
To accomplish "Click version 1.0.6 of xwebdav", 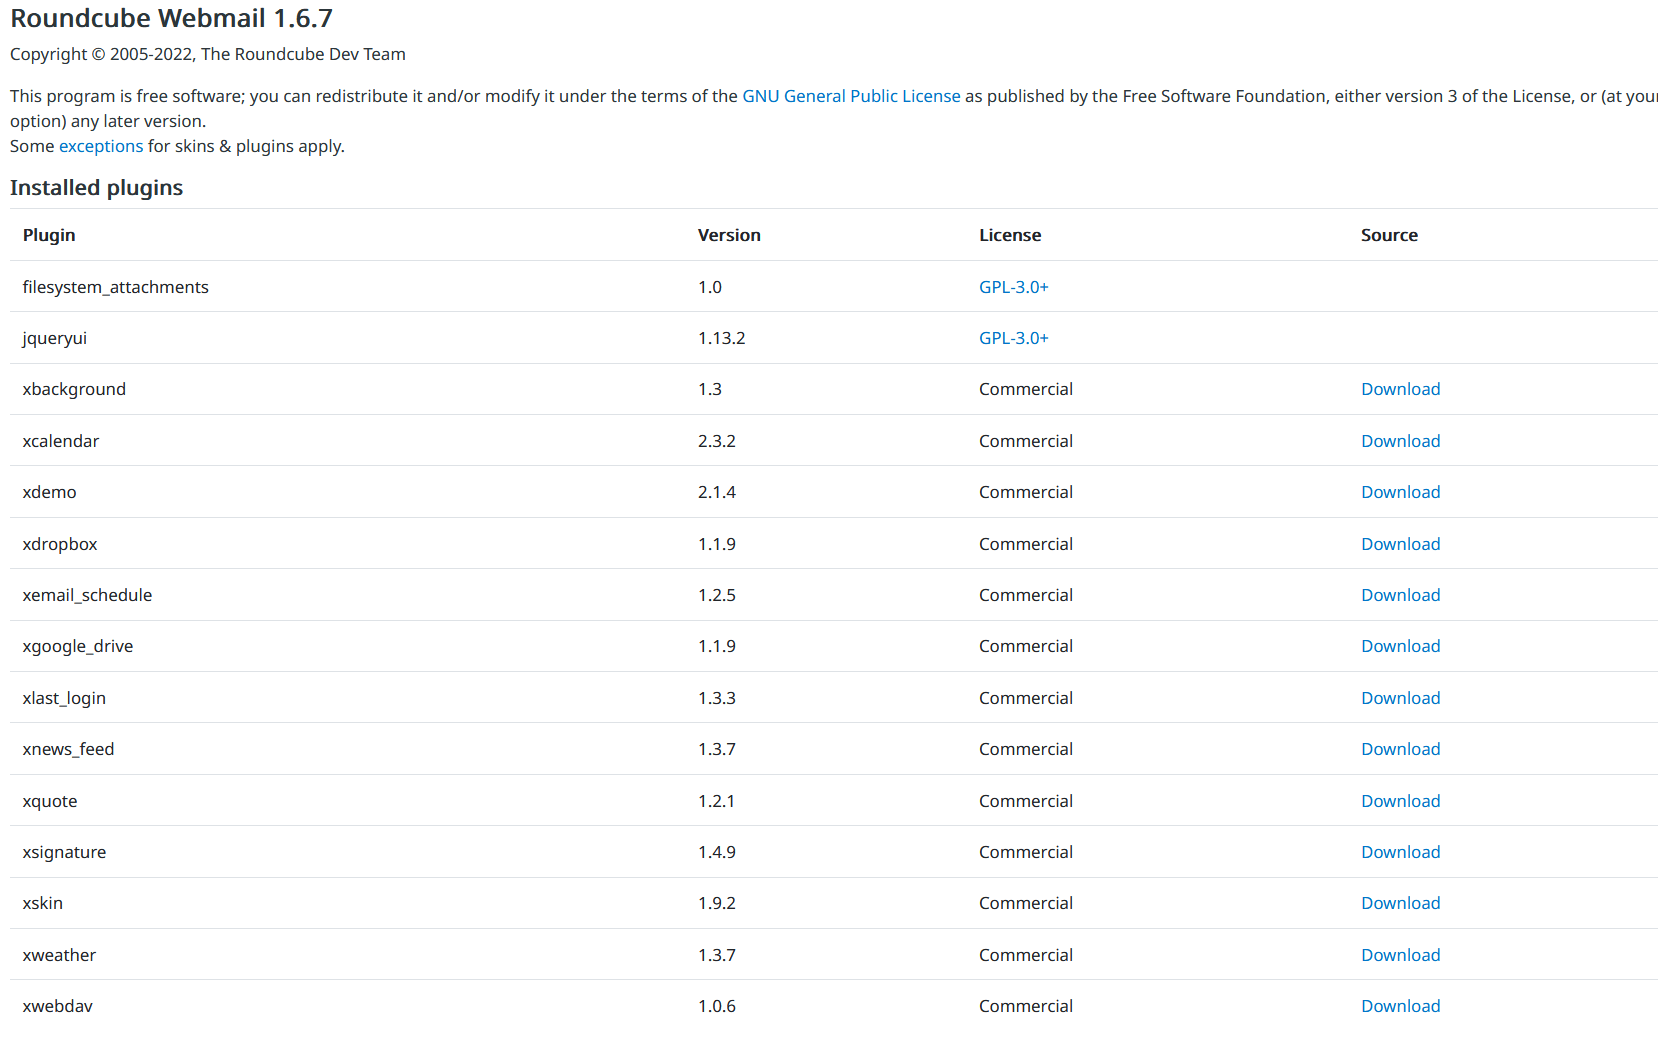I will [x=717, y=1006].
